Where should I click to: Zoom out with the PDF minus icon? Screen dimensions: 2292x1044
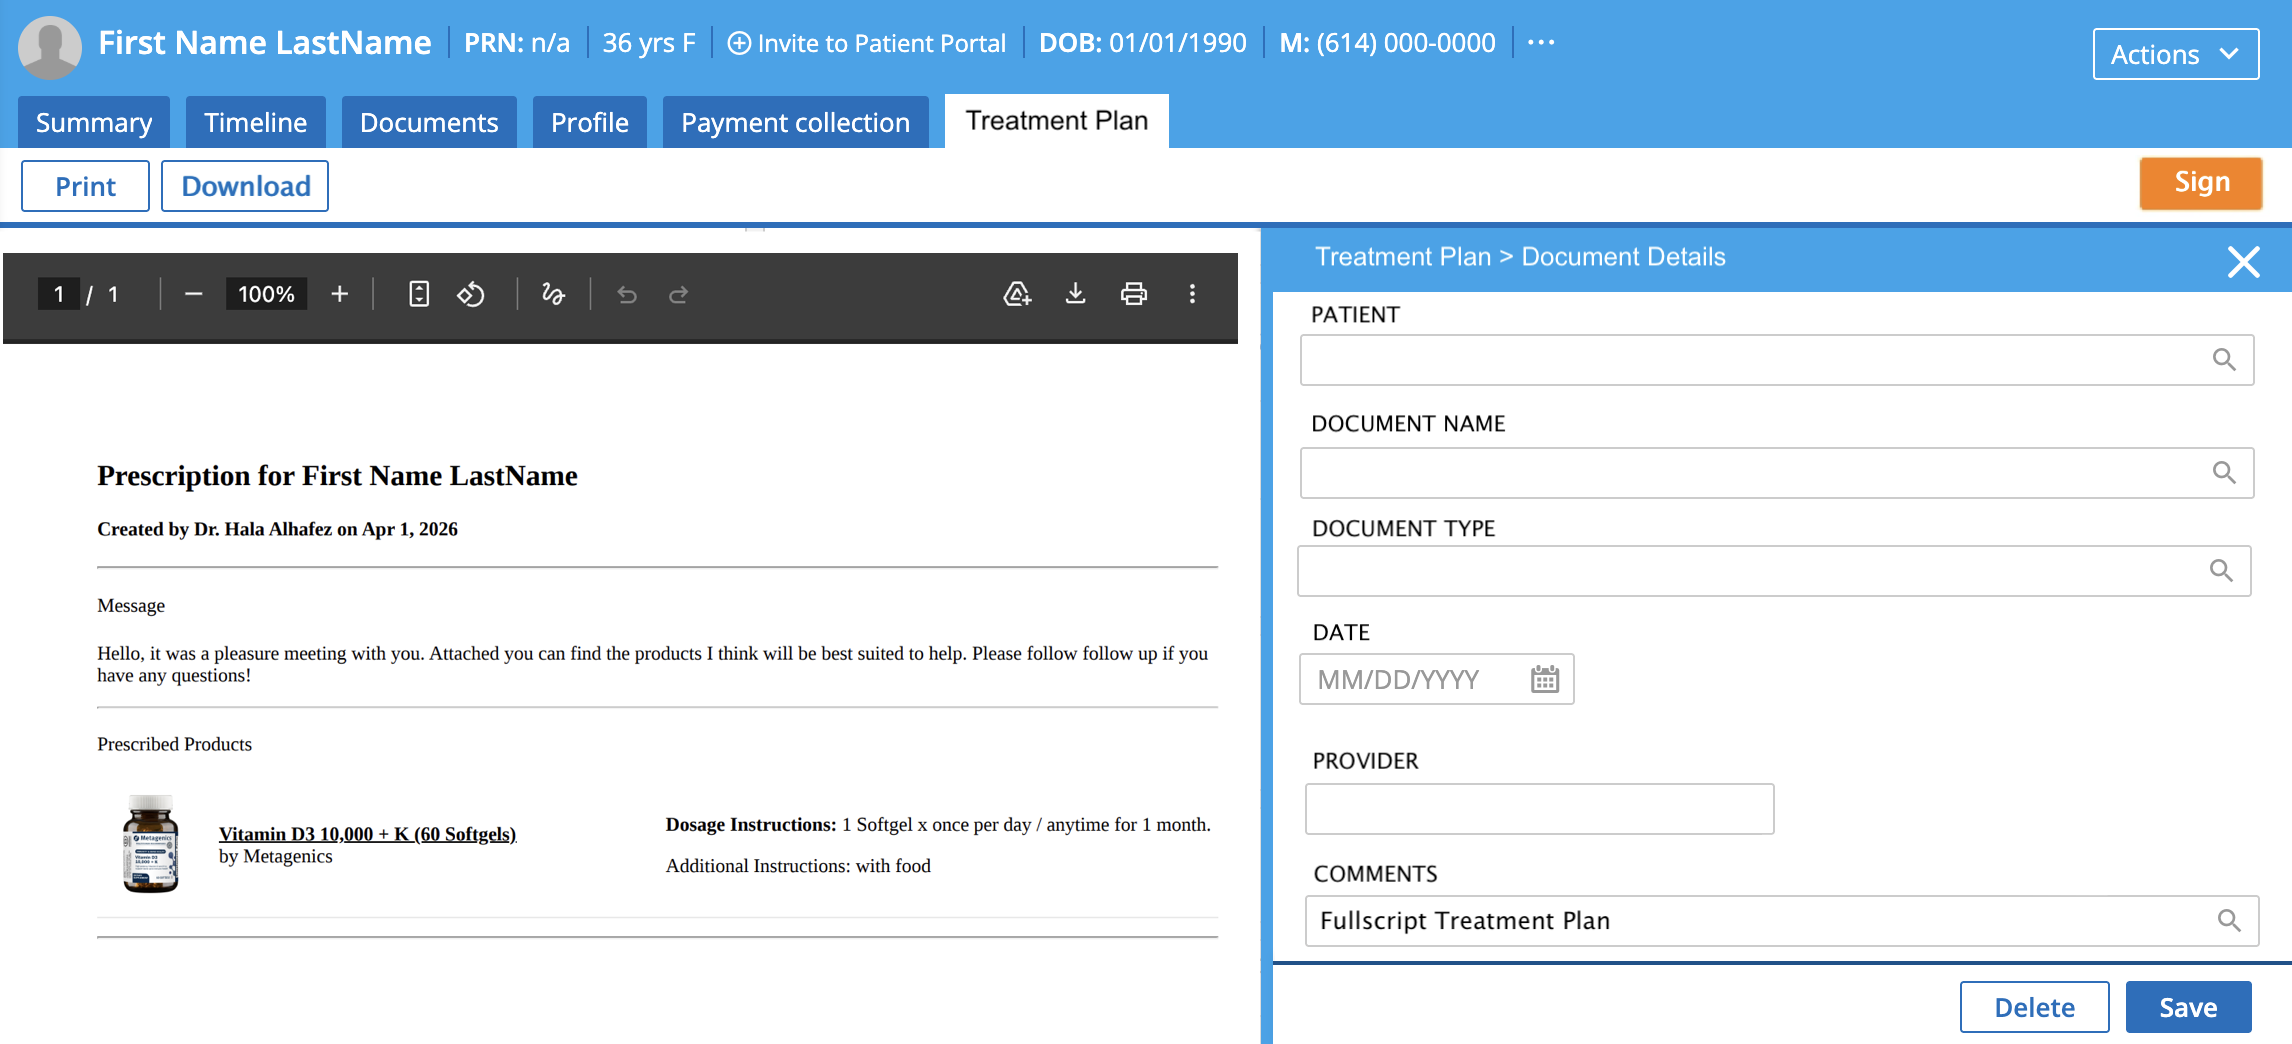tap(194, 294)
